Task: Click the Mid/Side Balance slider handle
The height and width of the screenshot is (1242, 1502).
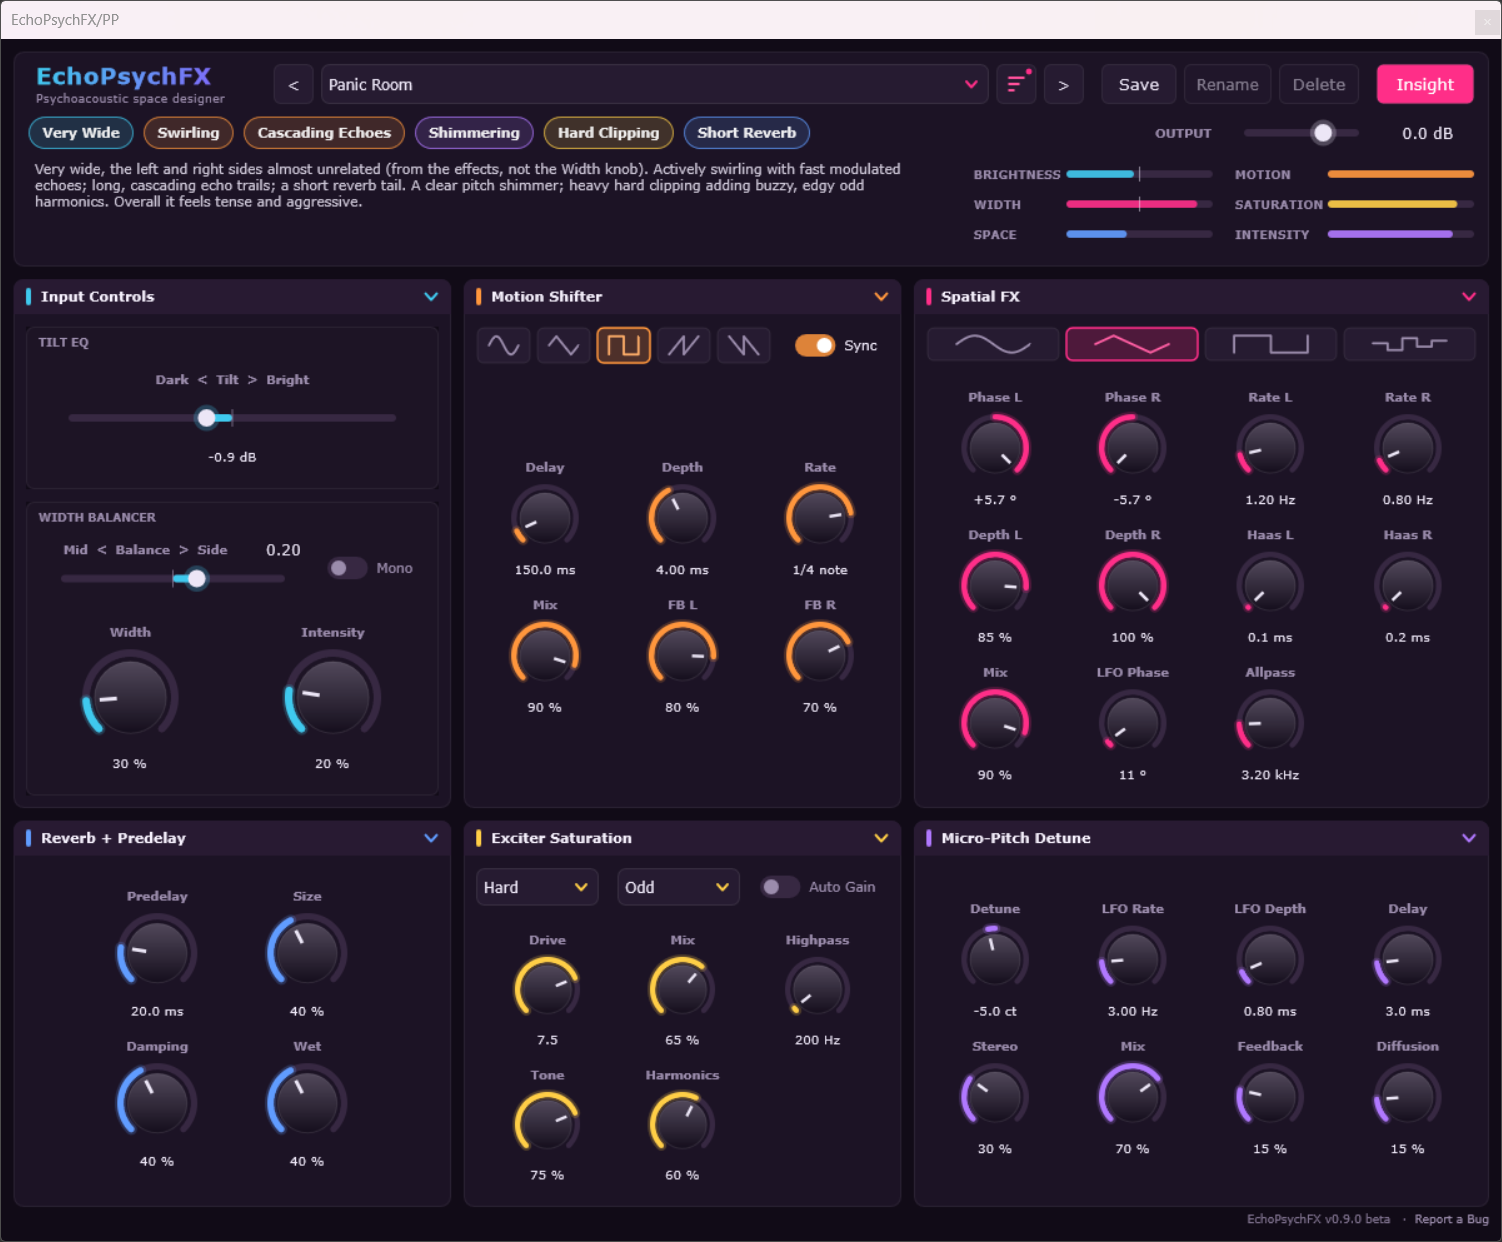Action: (197, 579)
